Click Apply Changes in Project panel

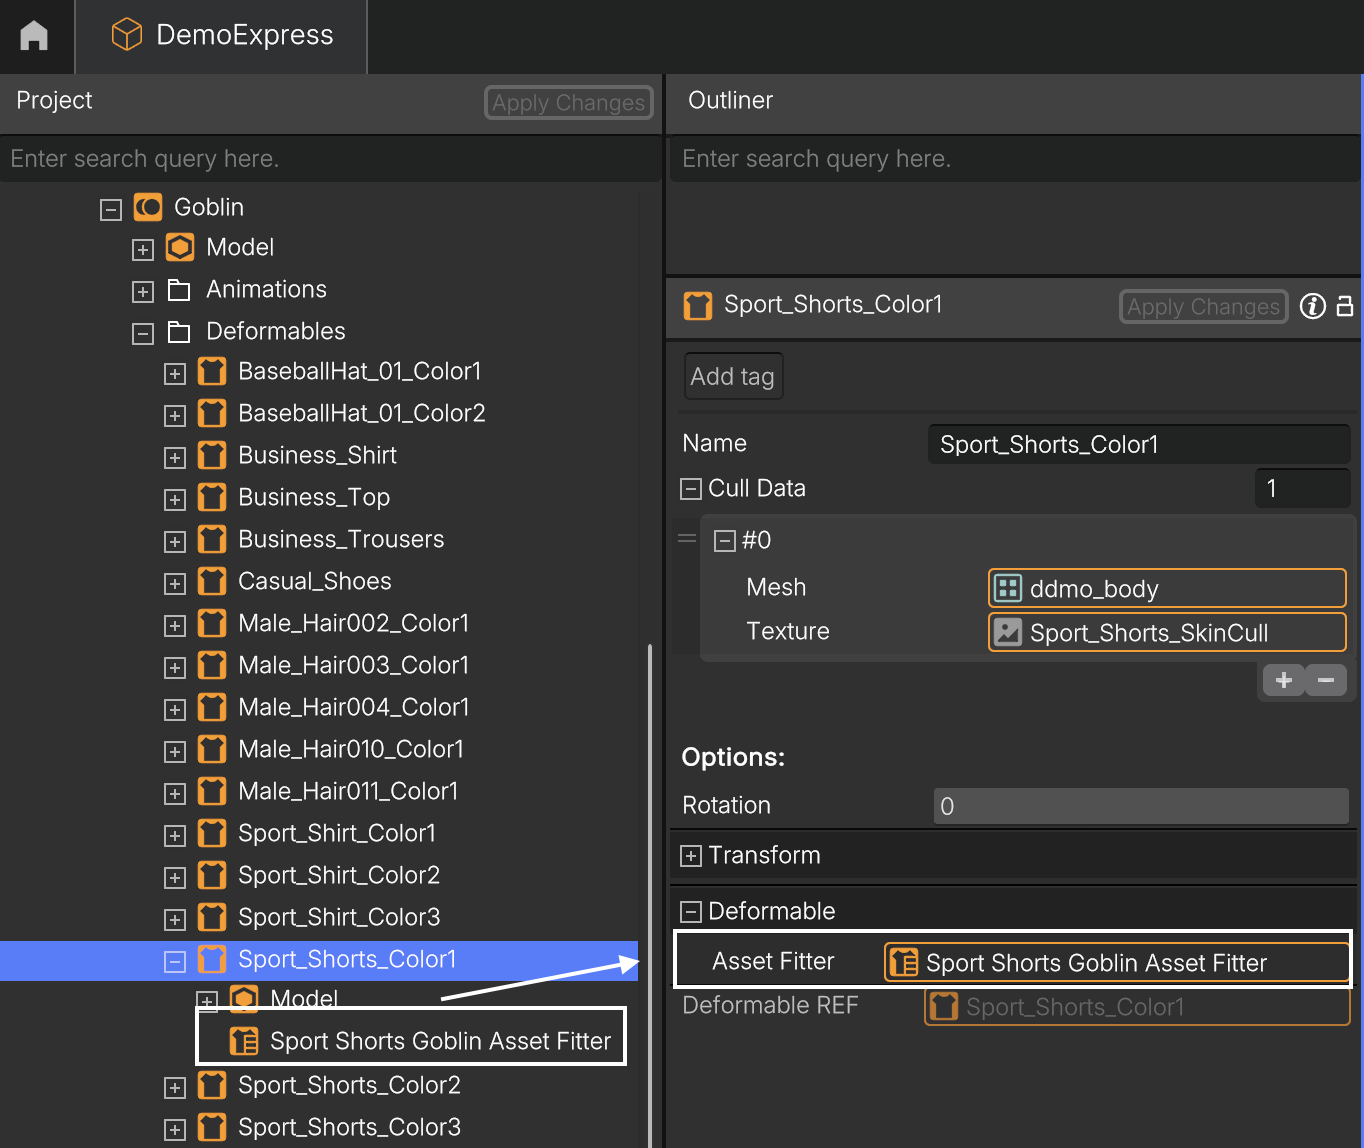[569, 103]
